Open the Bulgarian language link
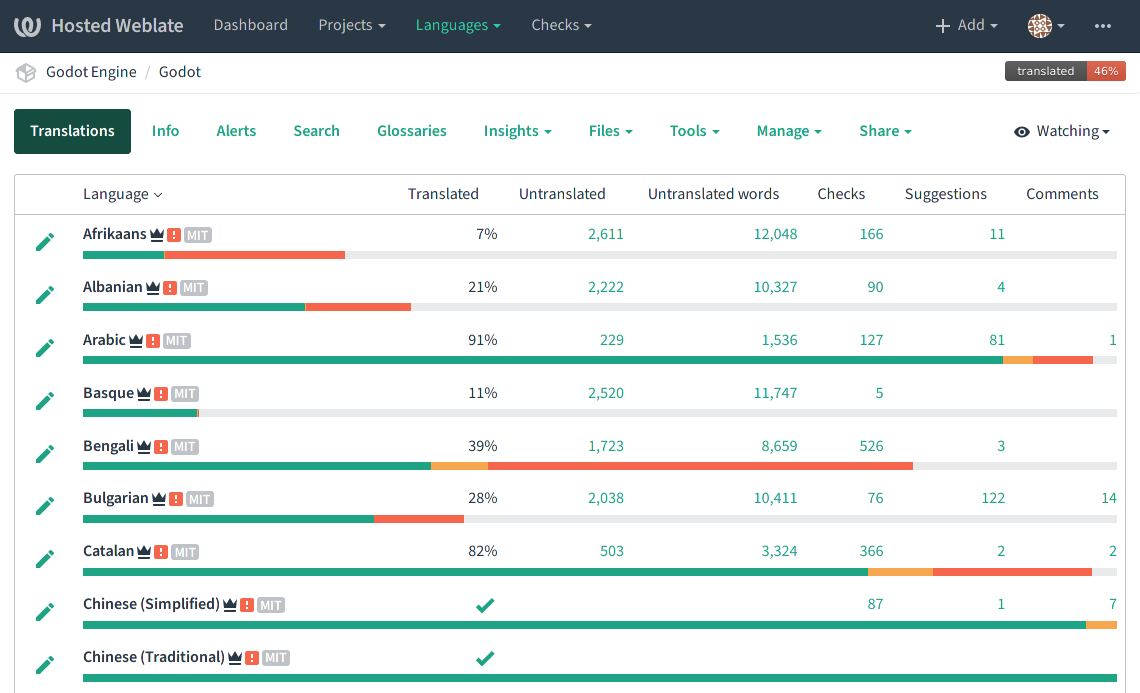This screenshot has width=1140, height=693. click(115, 498)
